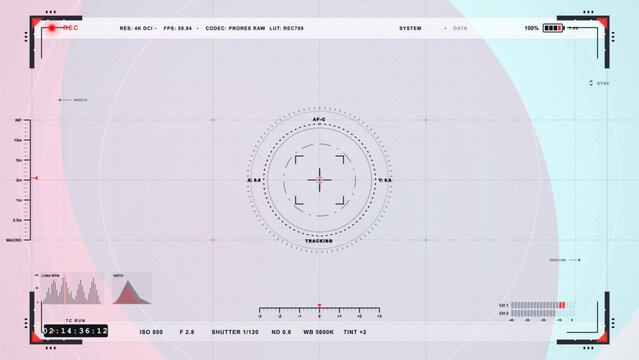Click the 1m mark on focus scale

tap(19, 200)
